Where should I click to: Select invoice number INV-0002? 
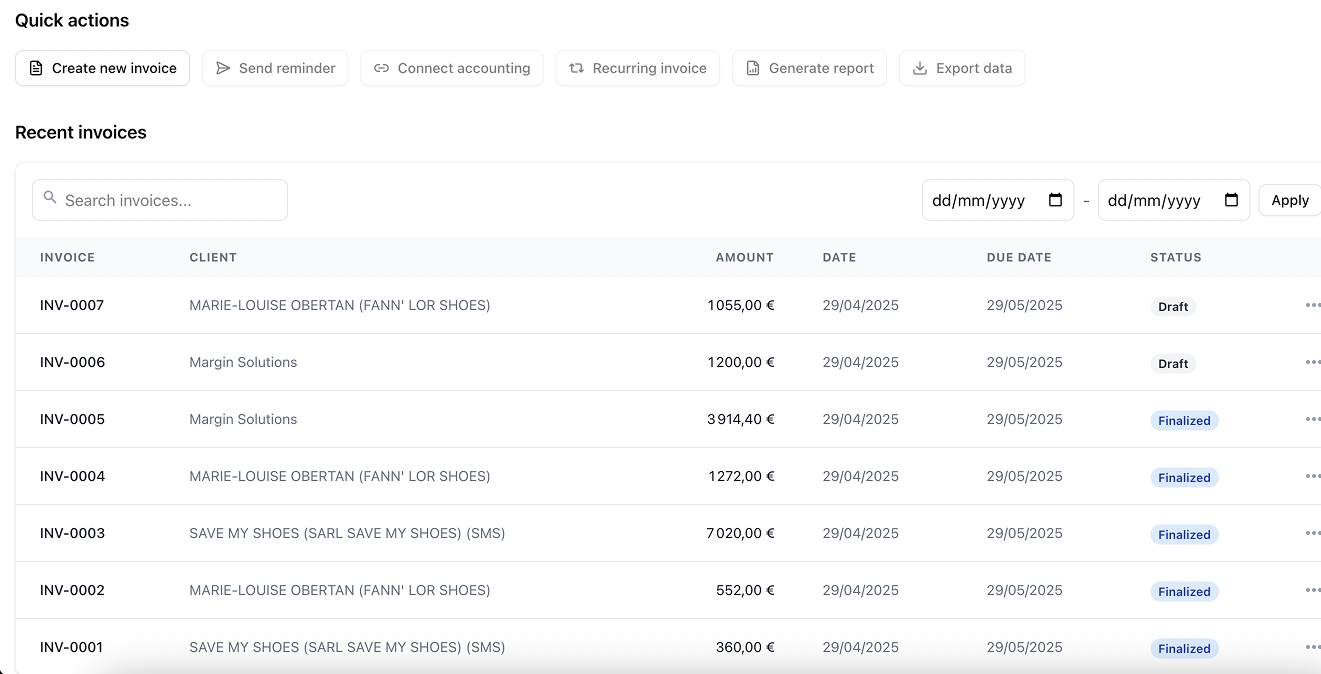click(x=72, y=590)
